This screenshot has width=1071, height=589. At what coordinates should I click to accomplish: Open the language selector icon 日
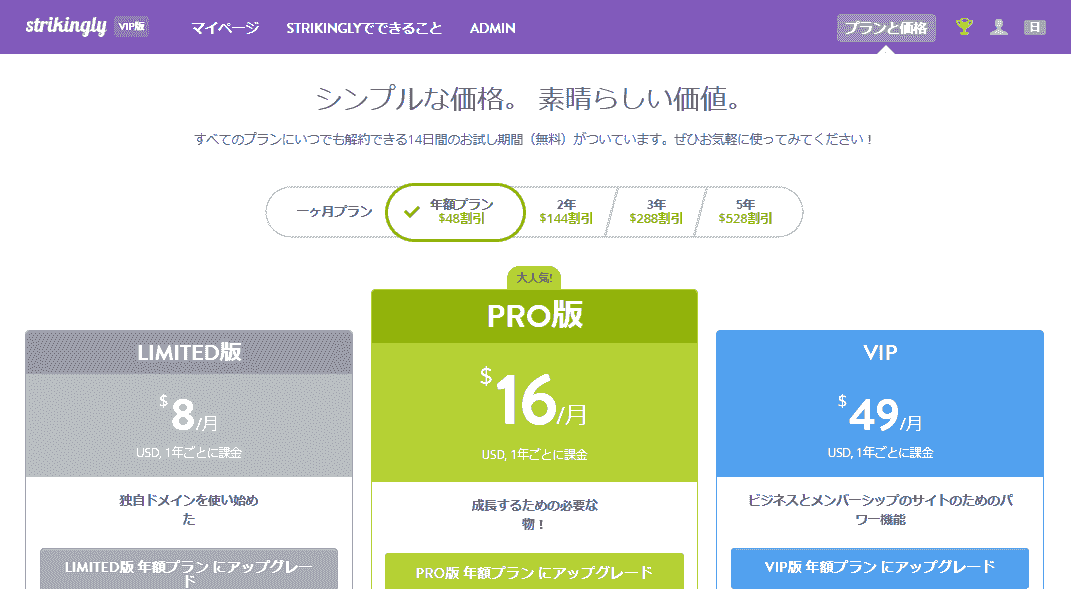coord(1035,27)
